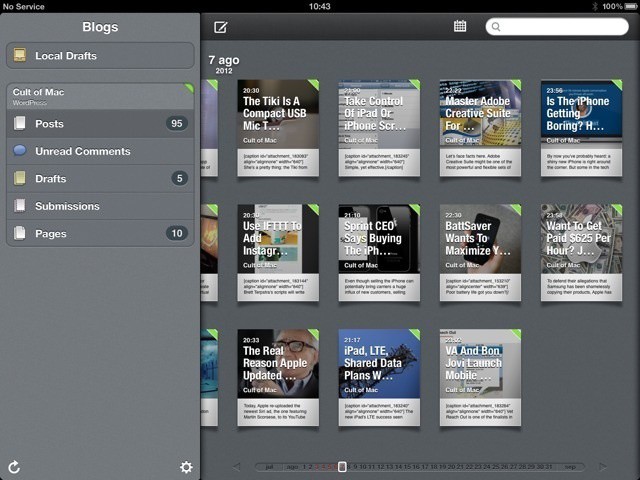Go to next month with right arrow
Image resolution: width=640 pixels, height=480 pixels.
click(603, 467)
